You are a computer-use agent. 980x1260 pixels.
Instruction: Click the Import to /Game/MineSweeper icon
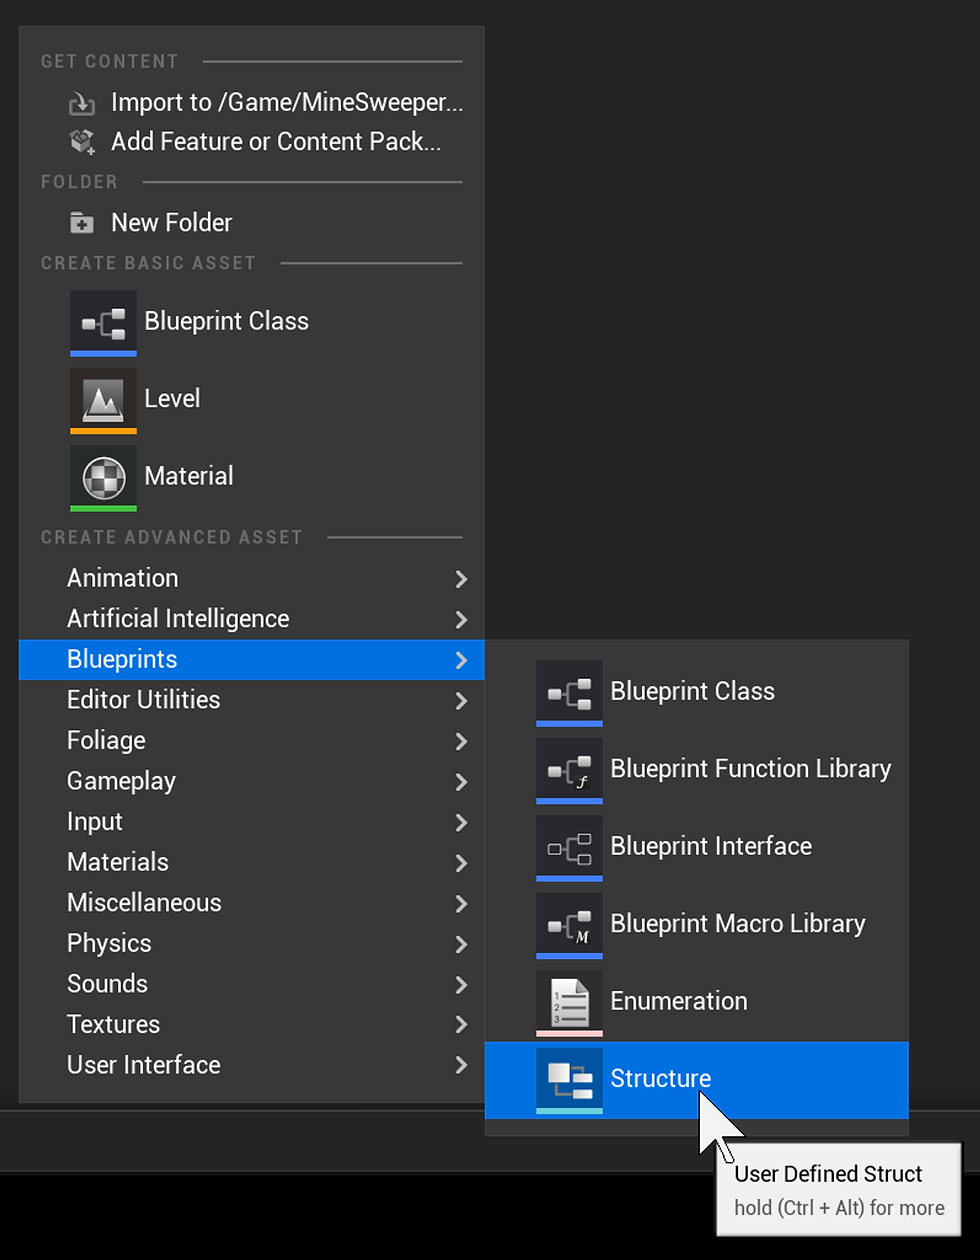click(81, 103)
